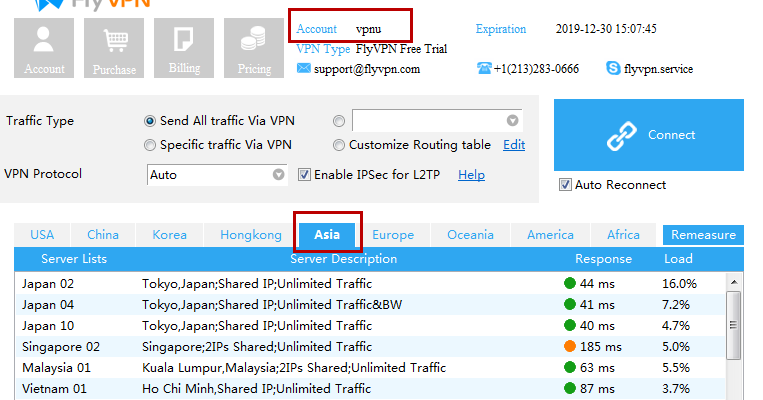The image size is (763, 400).
Task: Sort by the Server Description header
Action: pyautogui.click(x=344, y=259)
